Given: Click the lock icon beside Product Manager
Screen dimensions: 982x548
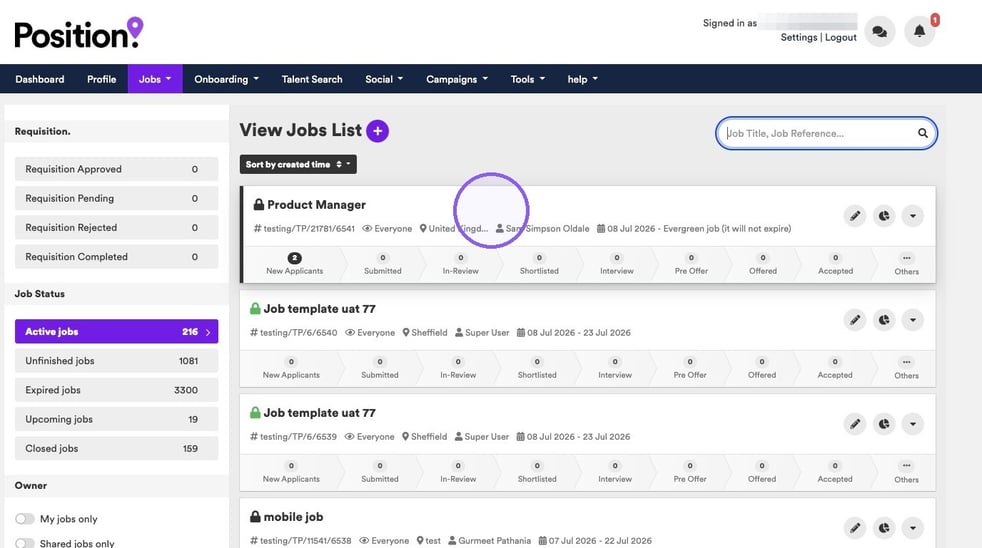Looking at the screenshot, I should coord(259,204).
